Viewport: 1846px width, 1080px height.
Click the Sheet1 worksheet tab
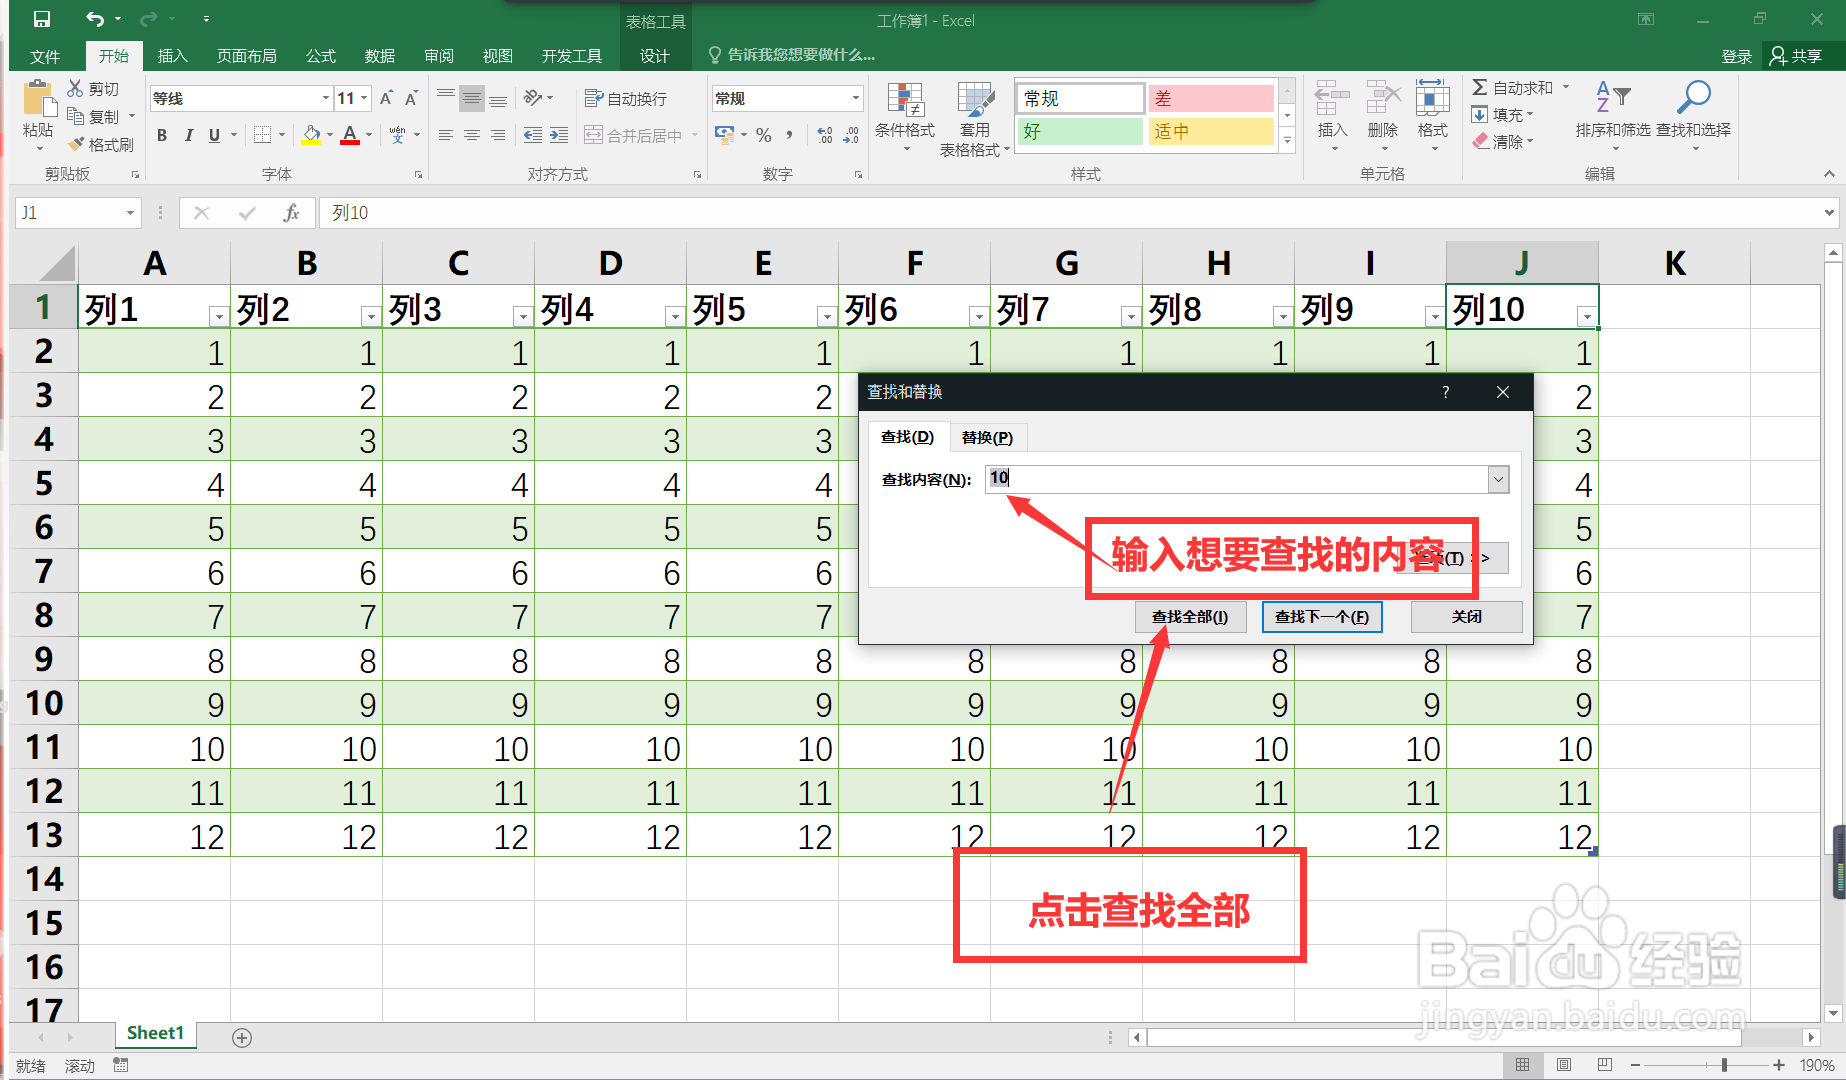[155, 1033]
